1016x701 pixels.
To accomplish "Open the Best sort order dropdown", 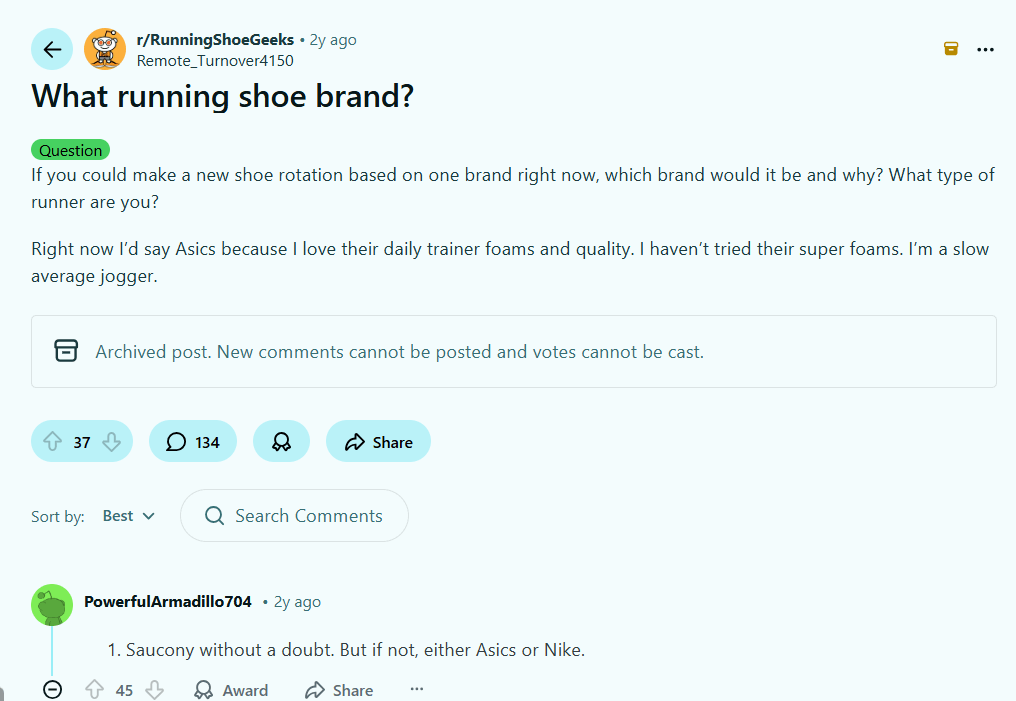I will [128, 515].
